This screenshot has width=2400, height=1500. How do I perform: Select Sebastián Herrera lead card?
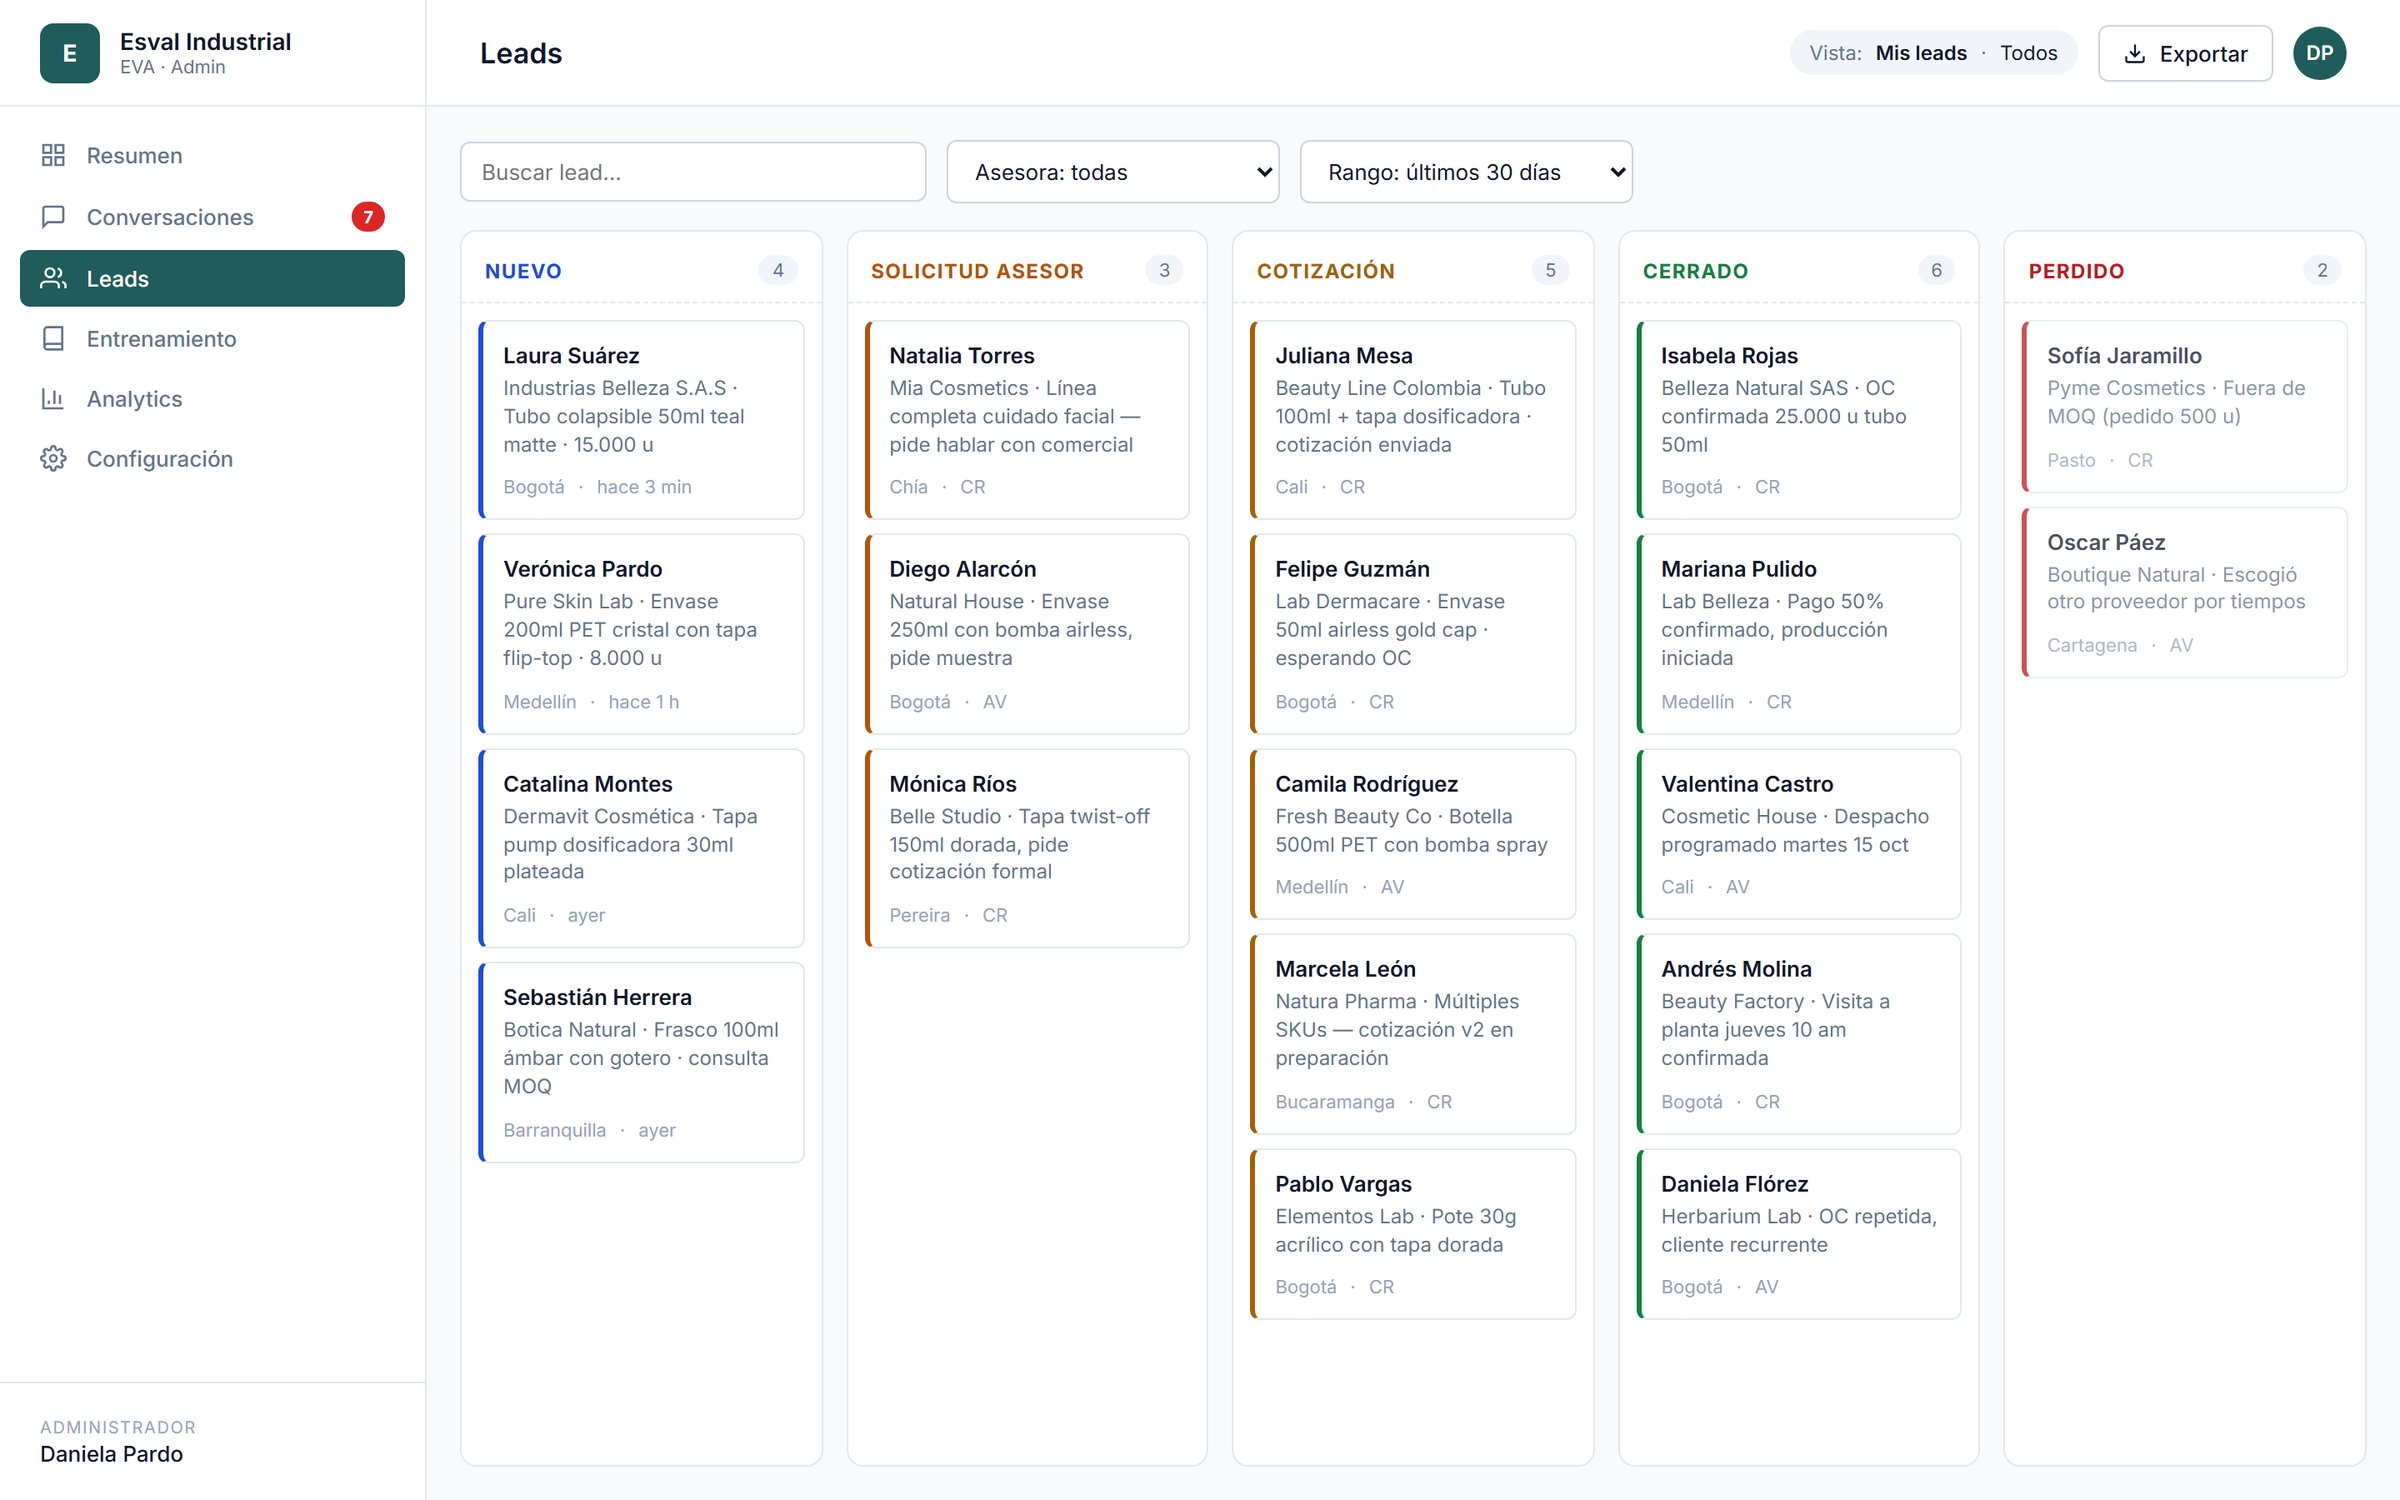(x=641, y=1061)
